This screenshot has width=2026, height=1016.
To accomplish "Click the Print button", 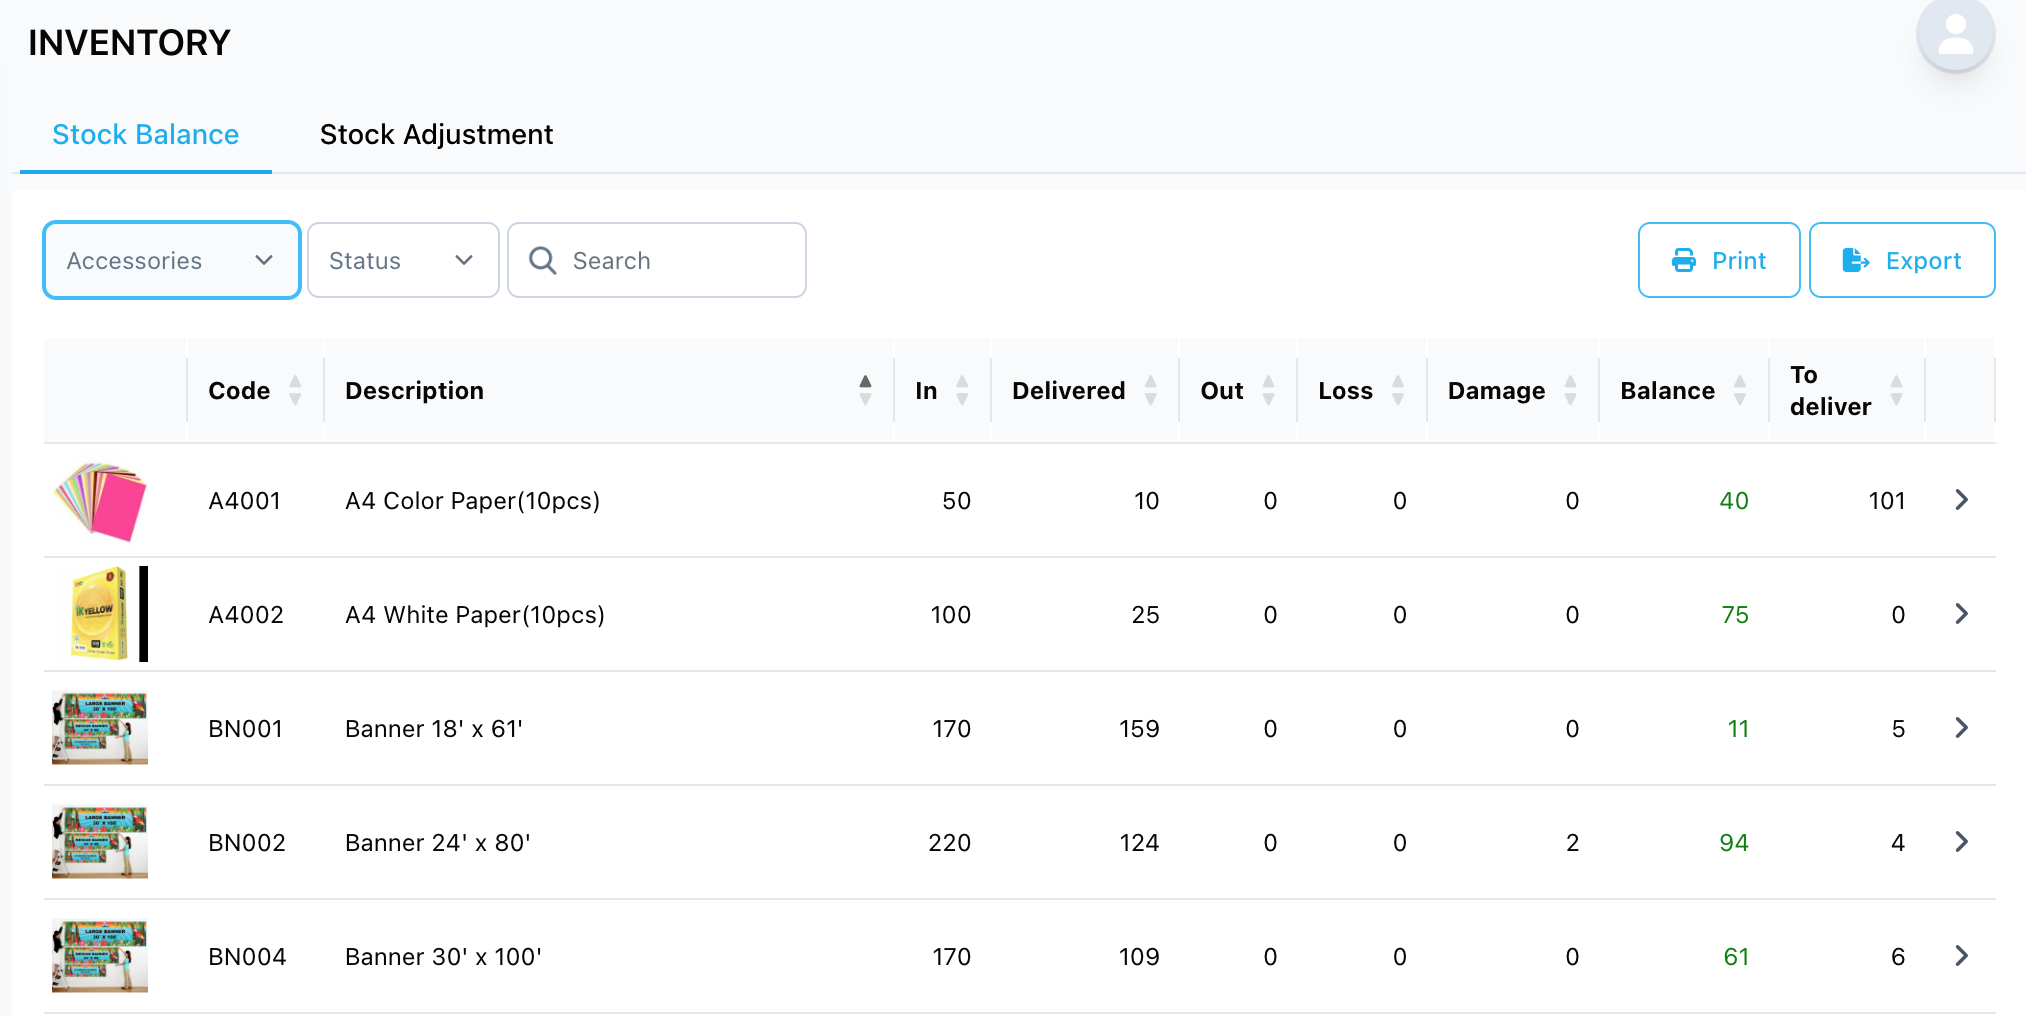I will click(1719, 260).
